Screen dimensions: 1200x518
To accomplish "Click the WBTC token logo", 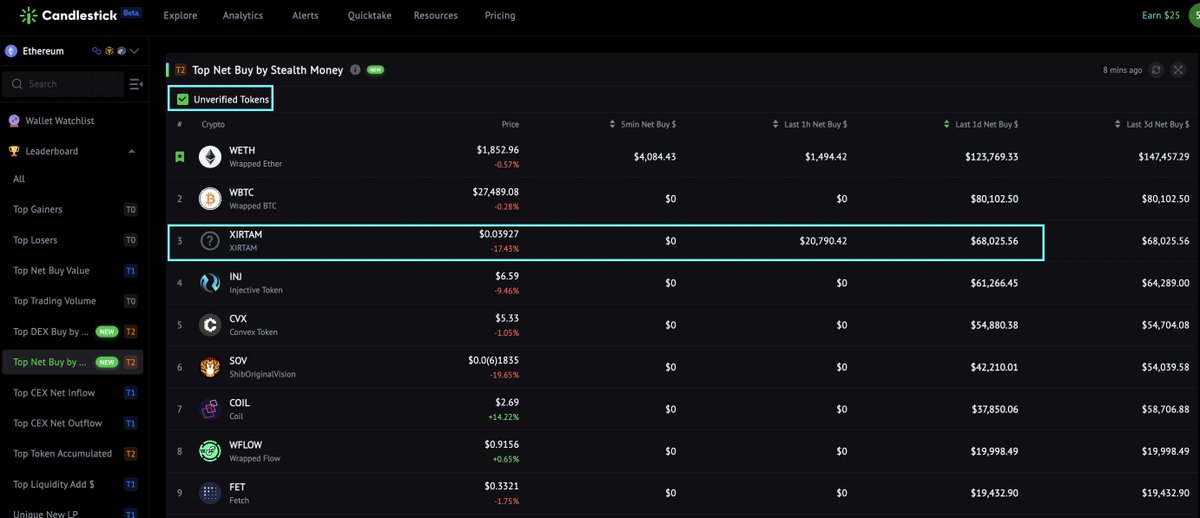I will coord(210,198).
